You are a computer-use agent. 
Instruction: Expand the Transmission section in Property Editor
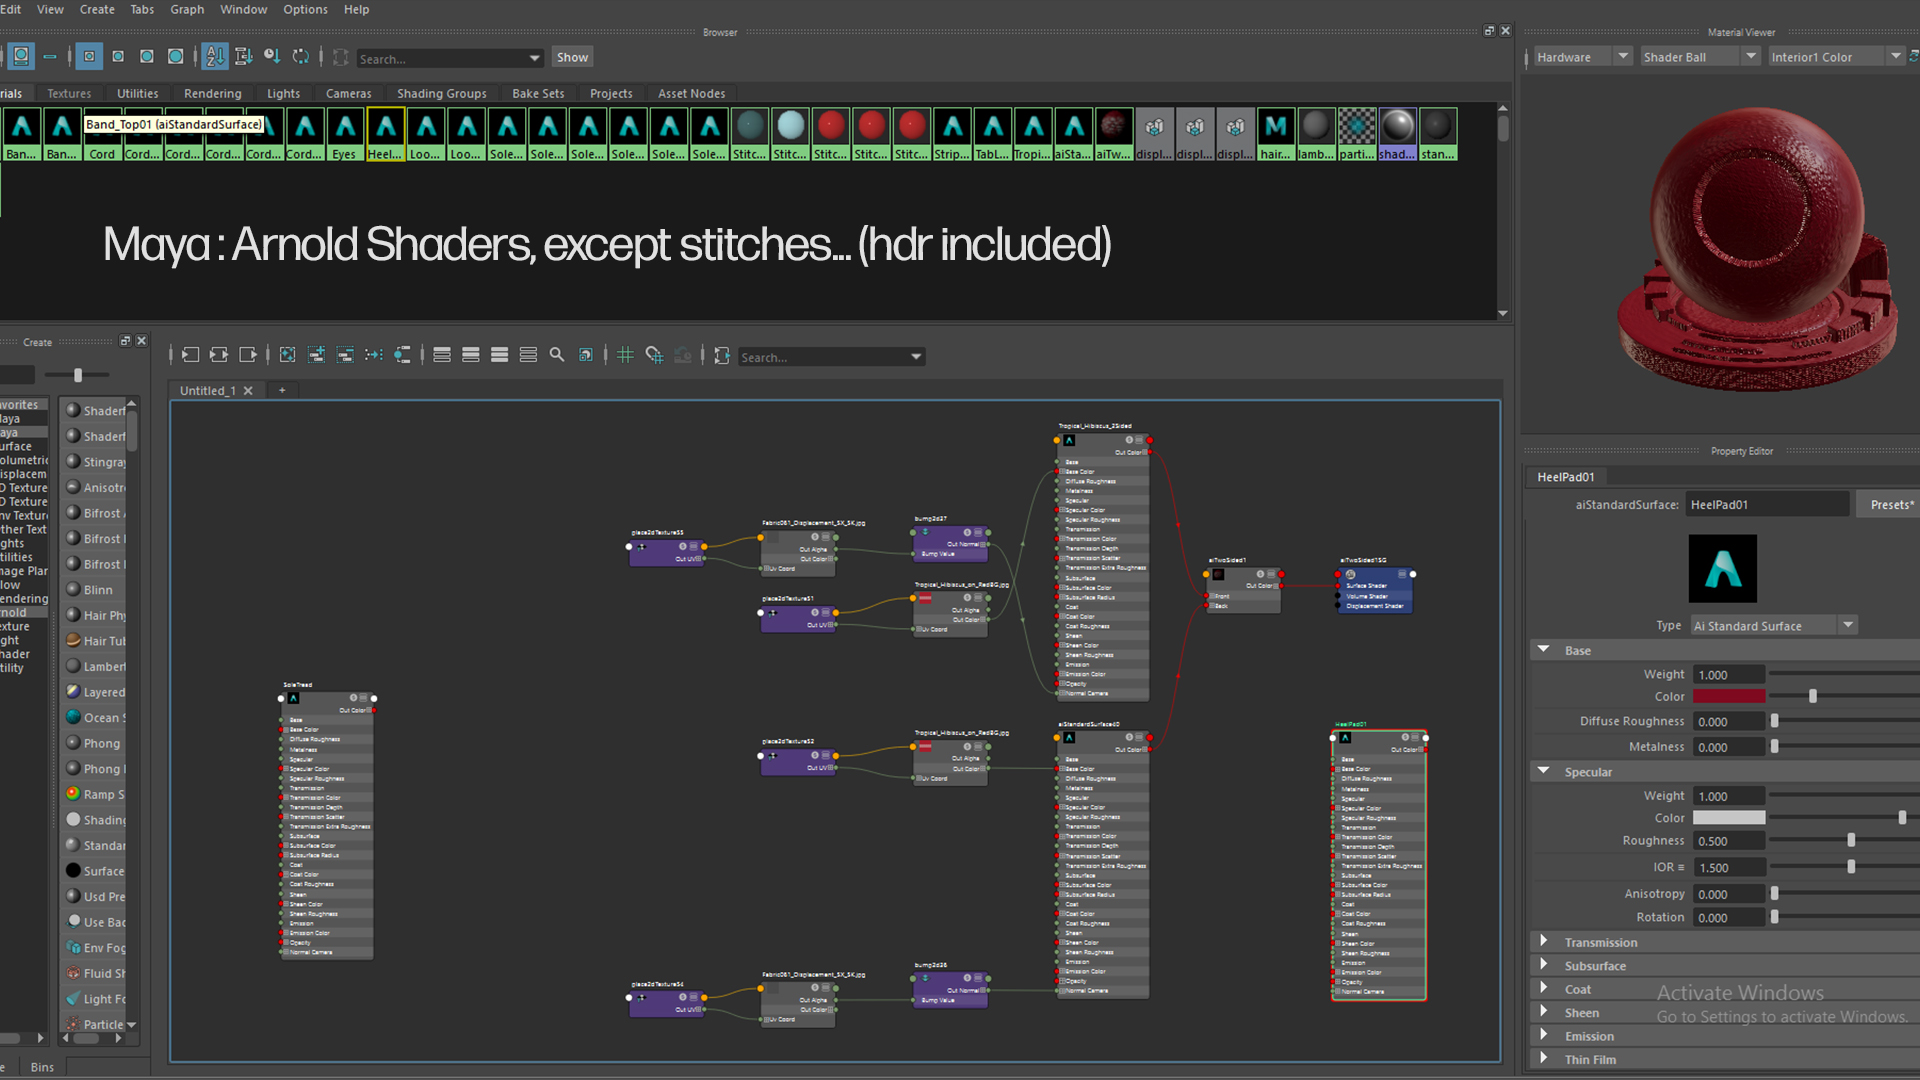[x=1545, y=942]
